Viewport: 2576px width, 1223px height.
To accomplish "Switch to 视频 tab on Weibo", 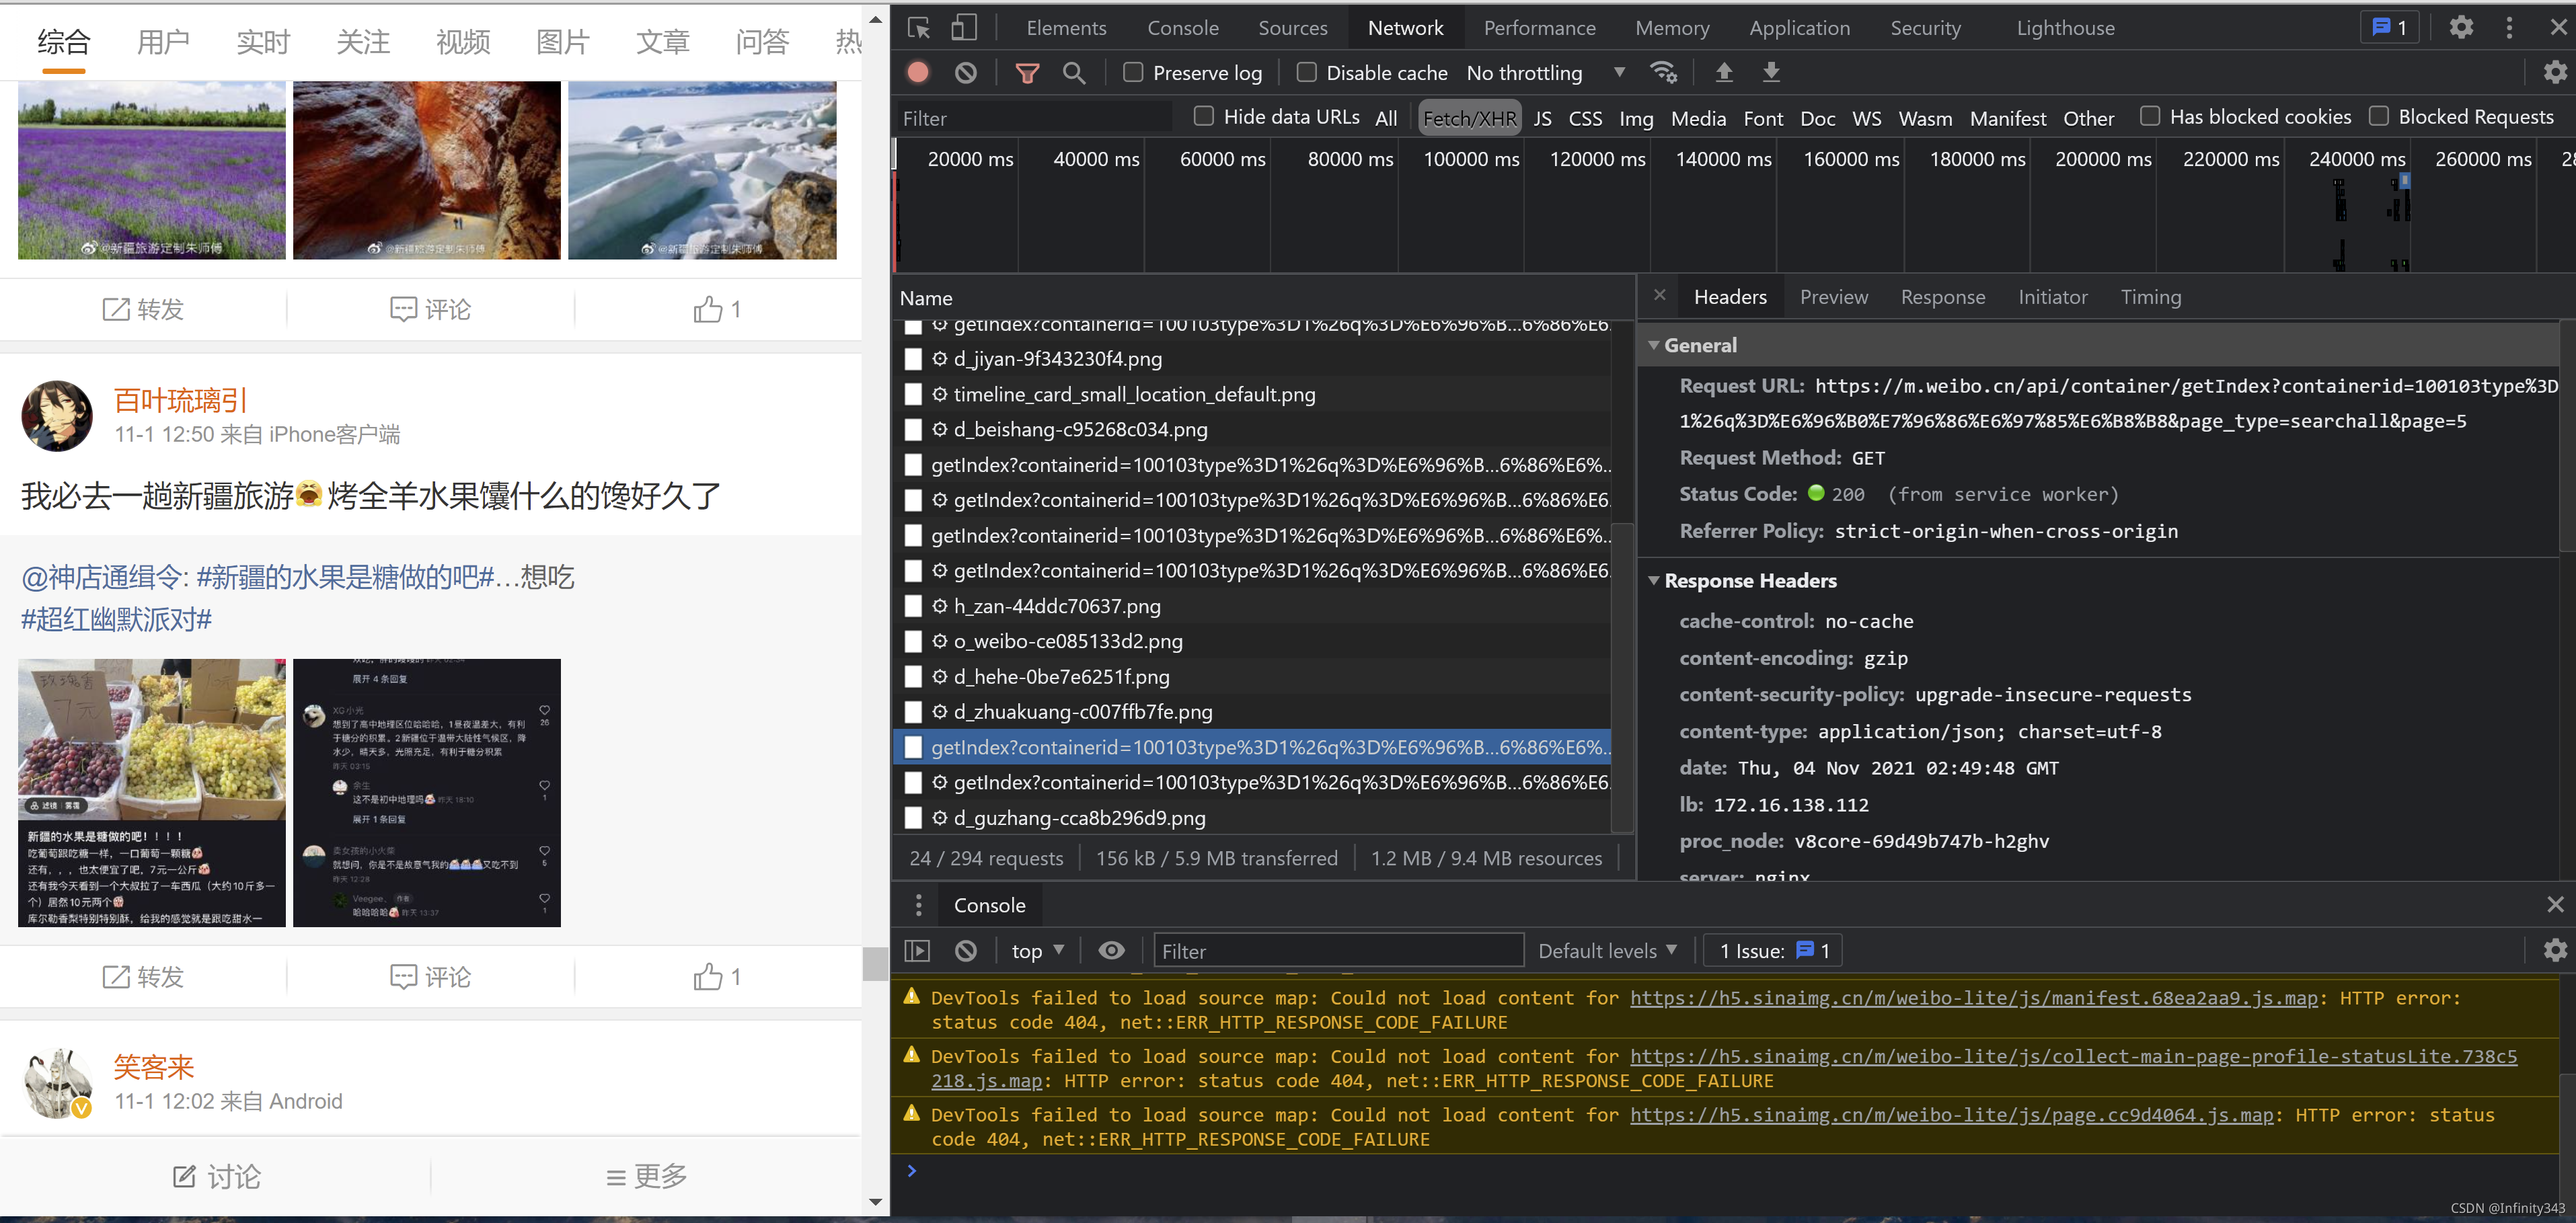I will pos(463,42).
